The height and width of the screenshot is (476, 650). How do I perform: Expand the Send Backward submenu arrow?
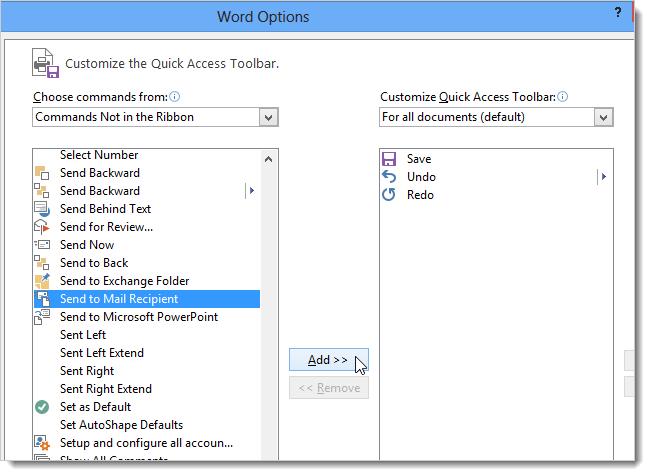(251, 190)
